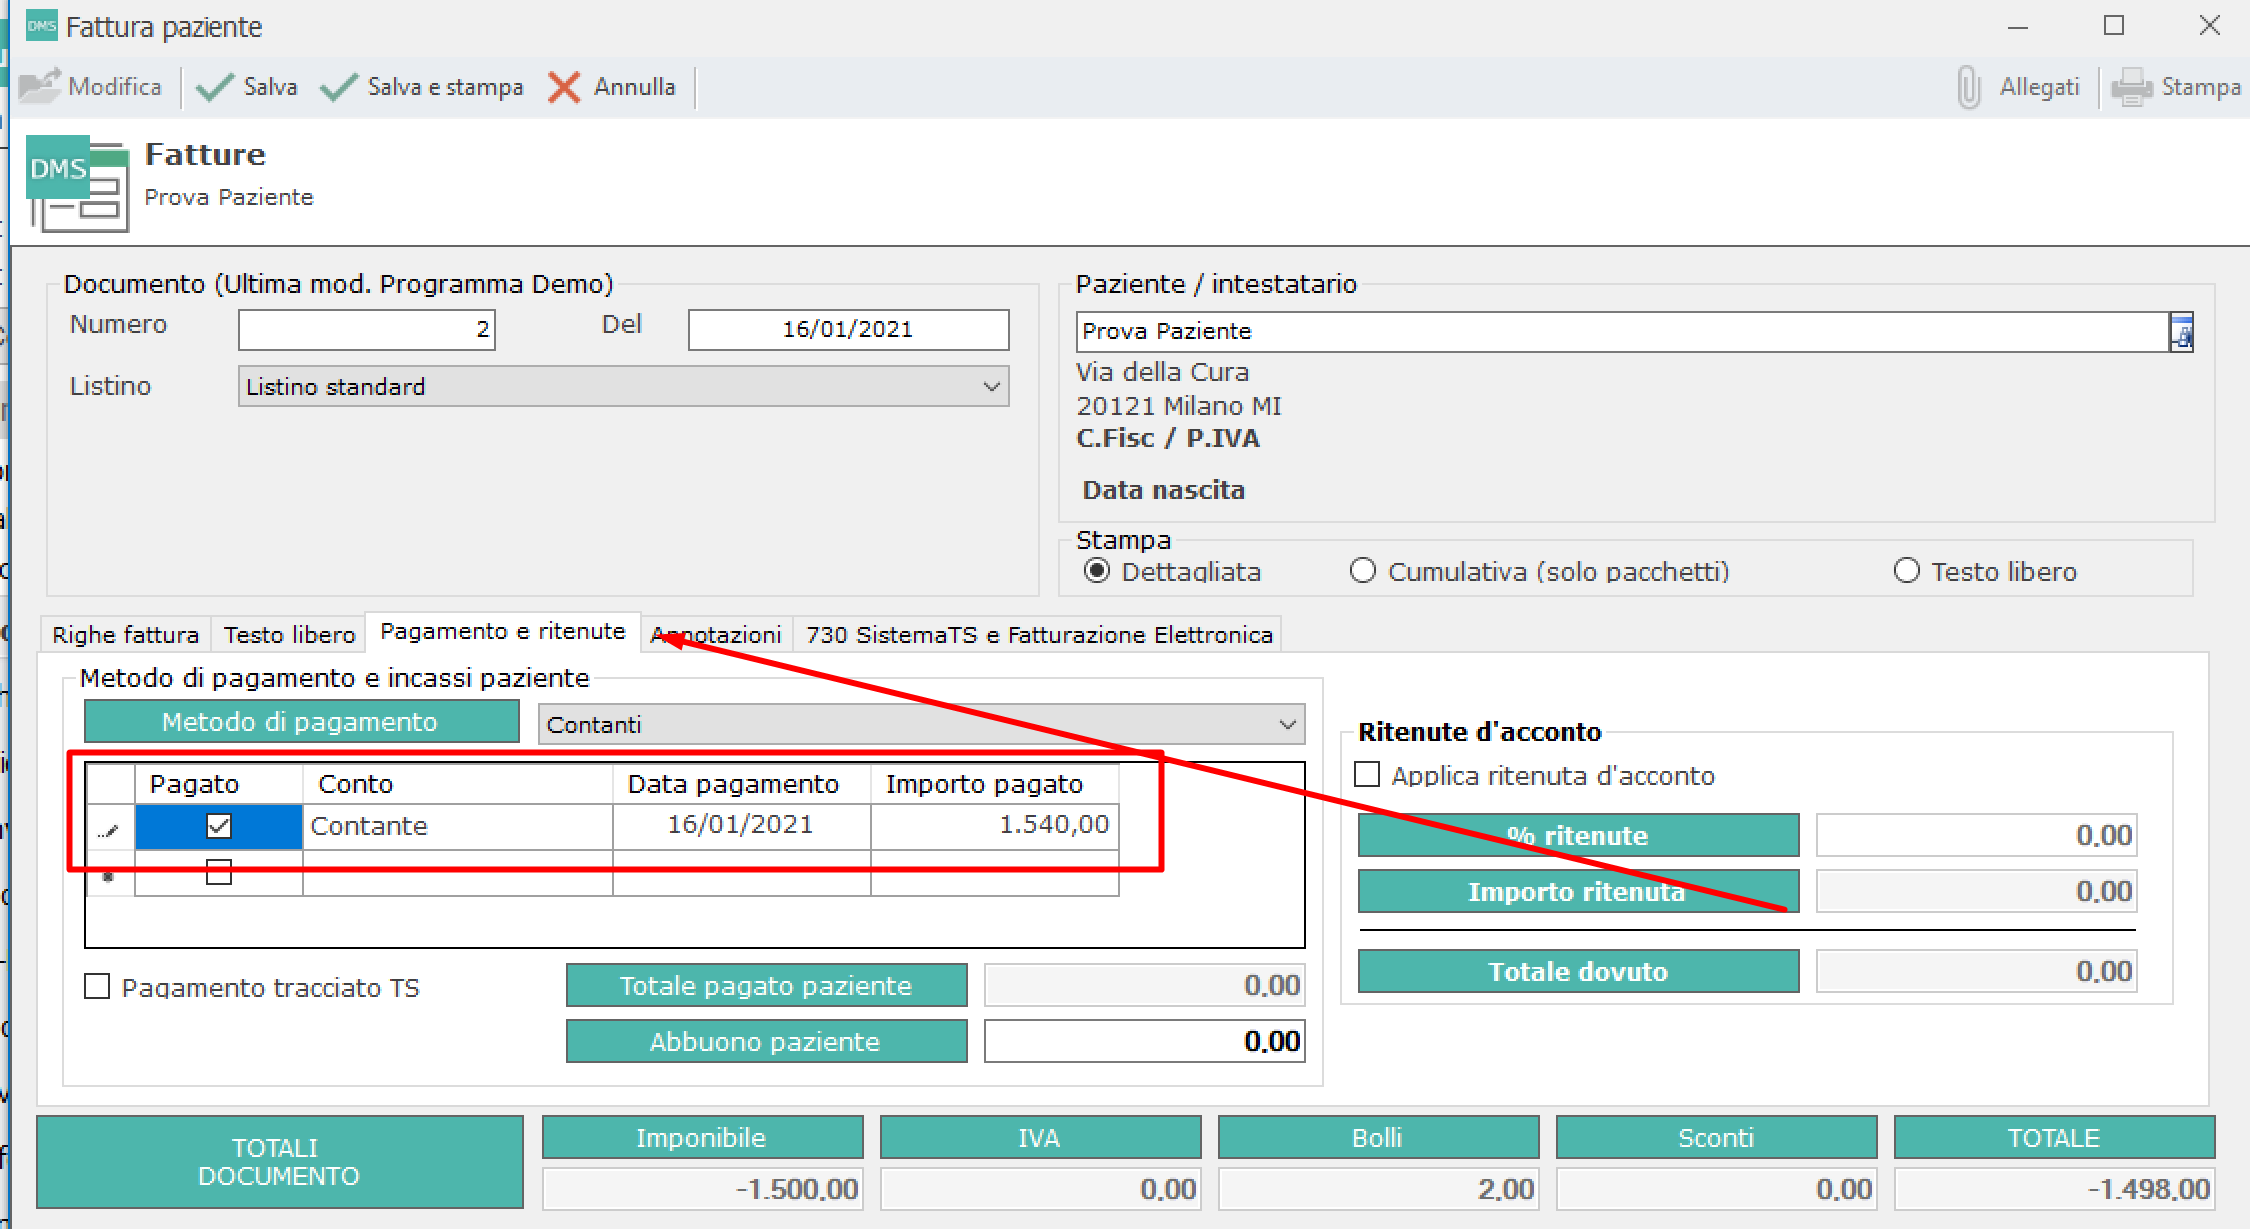The image size is (2250, 1229).
Task: Click Salva e stampa checkmark icon
Action: (x=338, y=88)
